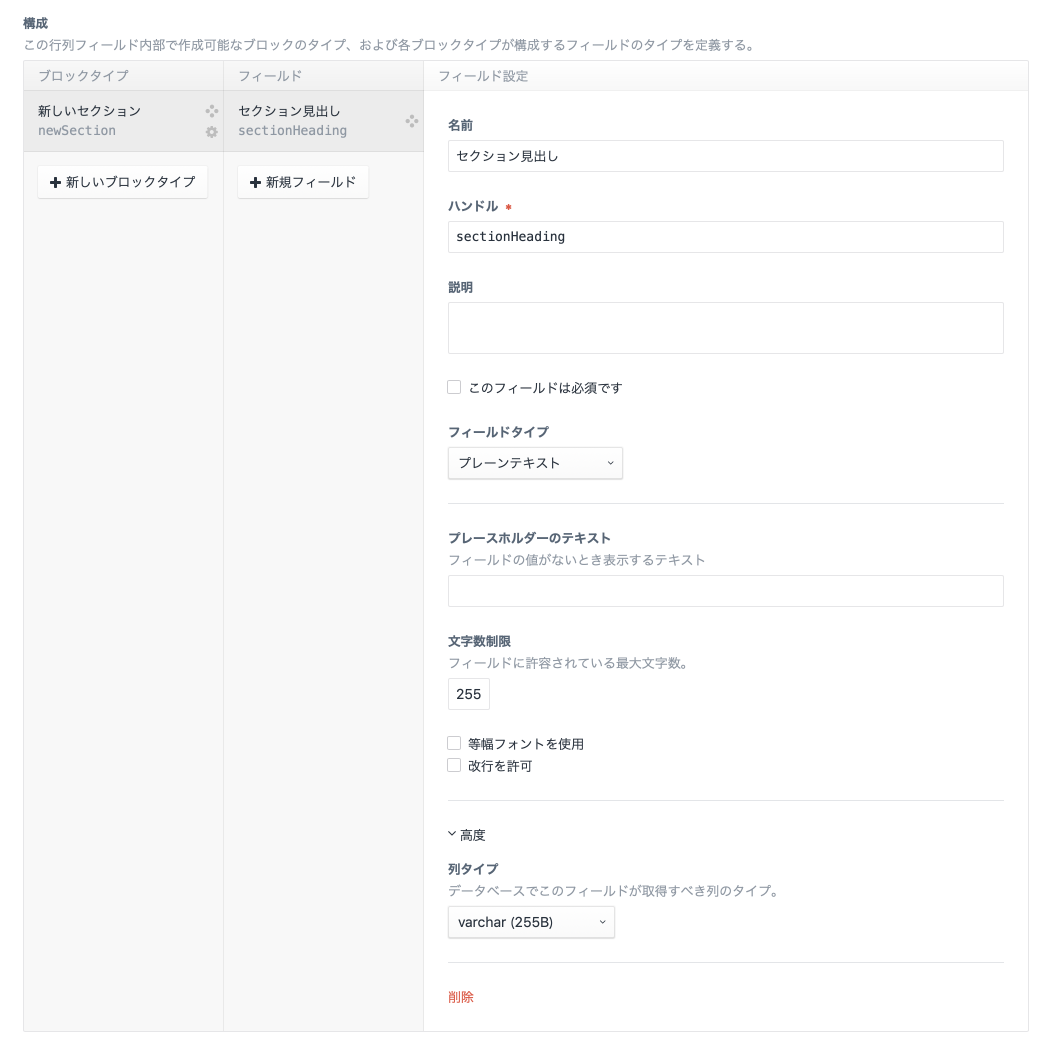Check the 等幅フォントを使用 option

(454, 743)
